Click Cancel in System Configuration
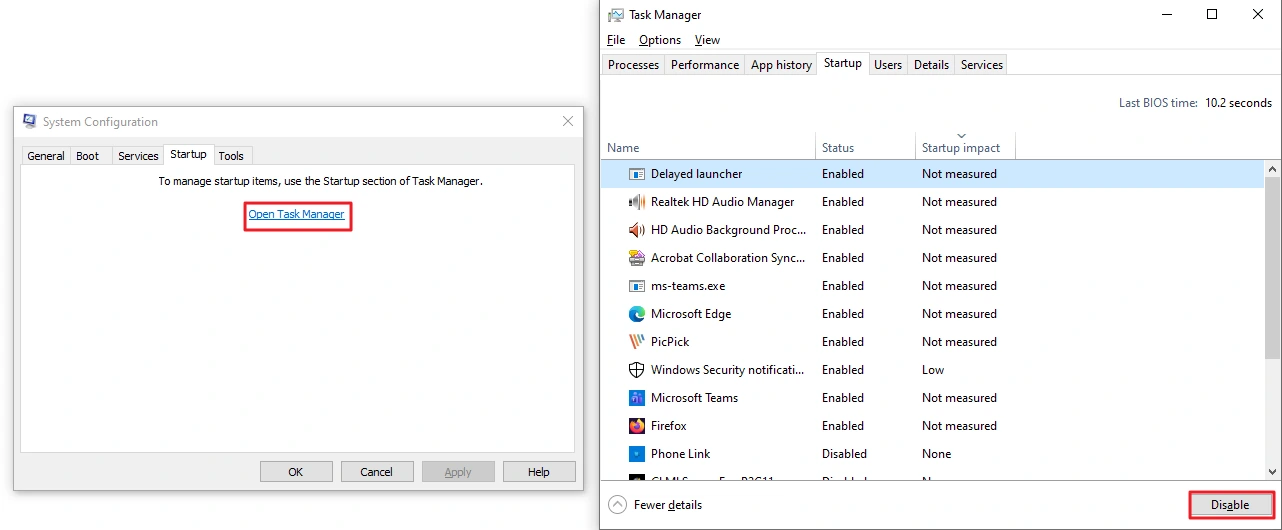 pos(377,472)
